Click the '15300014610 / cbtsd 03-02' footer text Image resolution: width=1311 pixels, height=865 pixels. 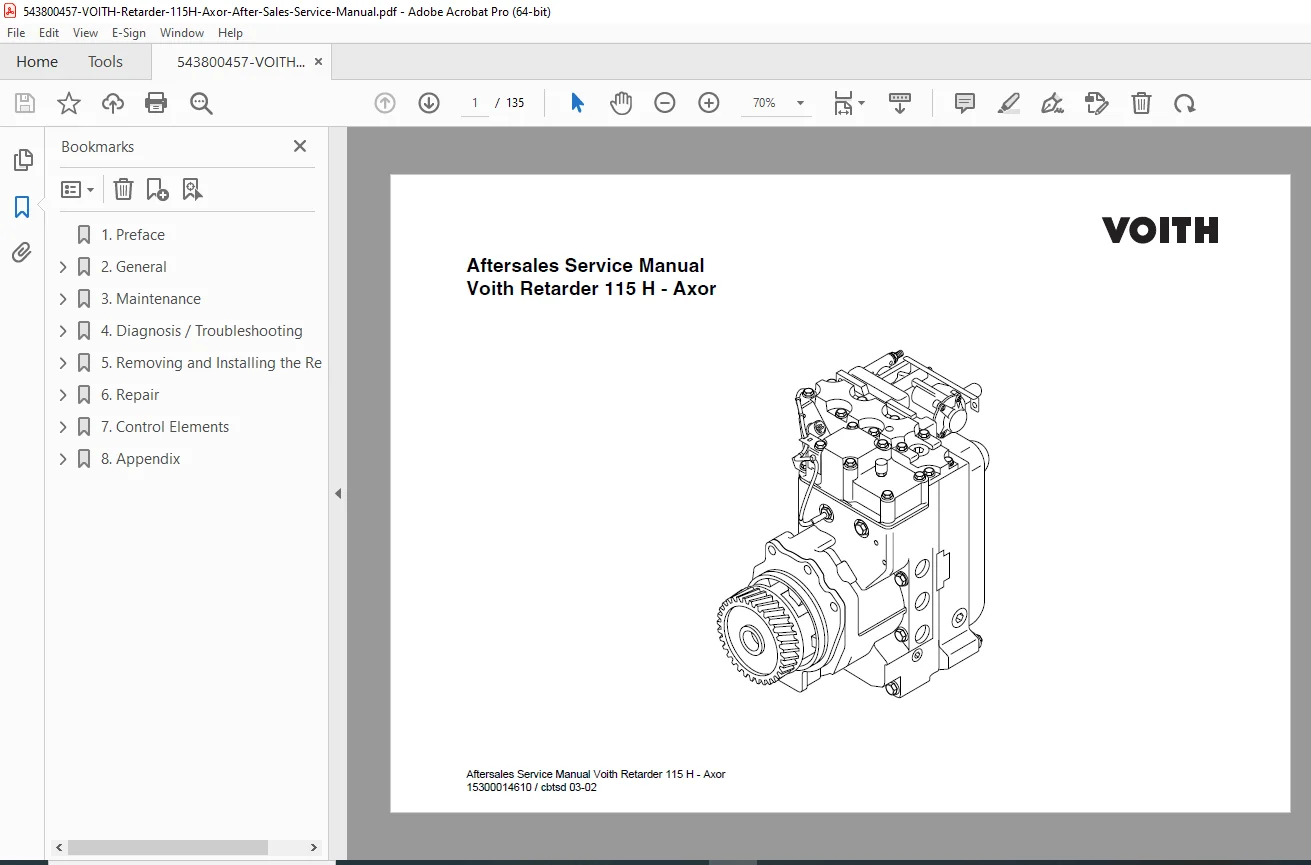pos(531,787)
